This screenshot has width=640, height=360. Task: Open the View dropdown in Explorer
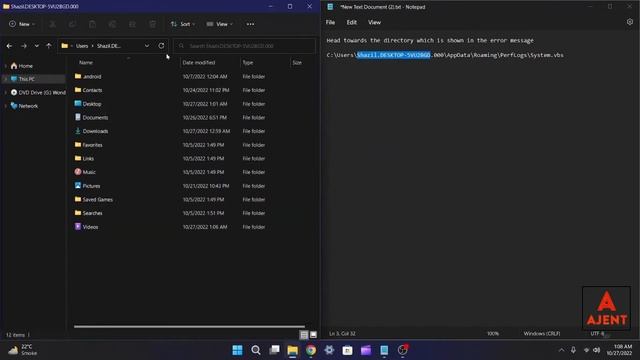click(220, 24)
